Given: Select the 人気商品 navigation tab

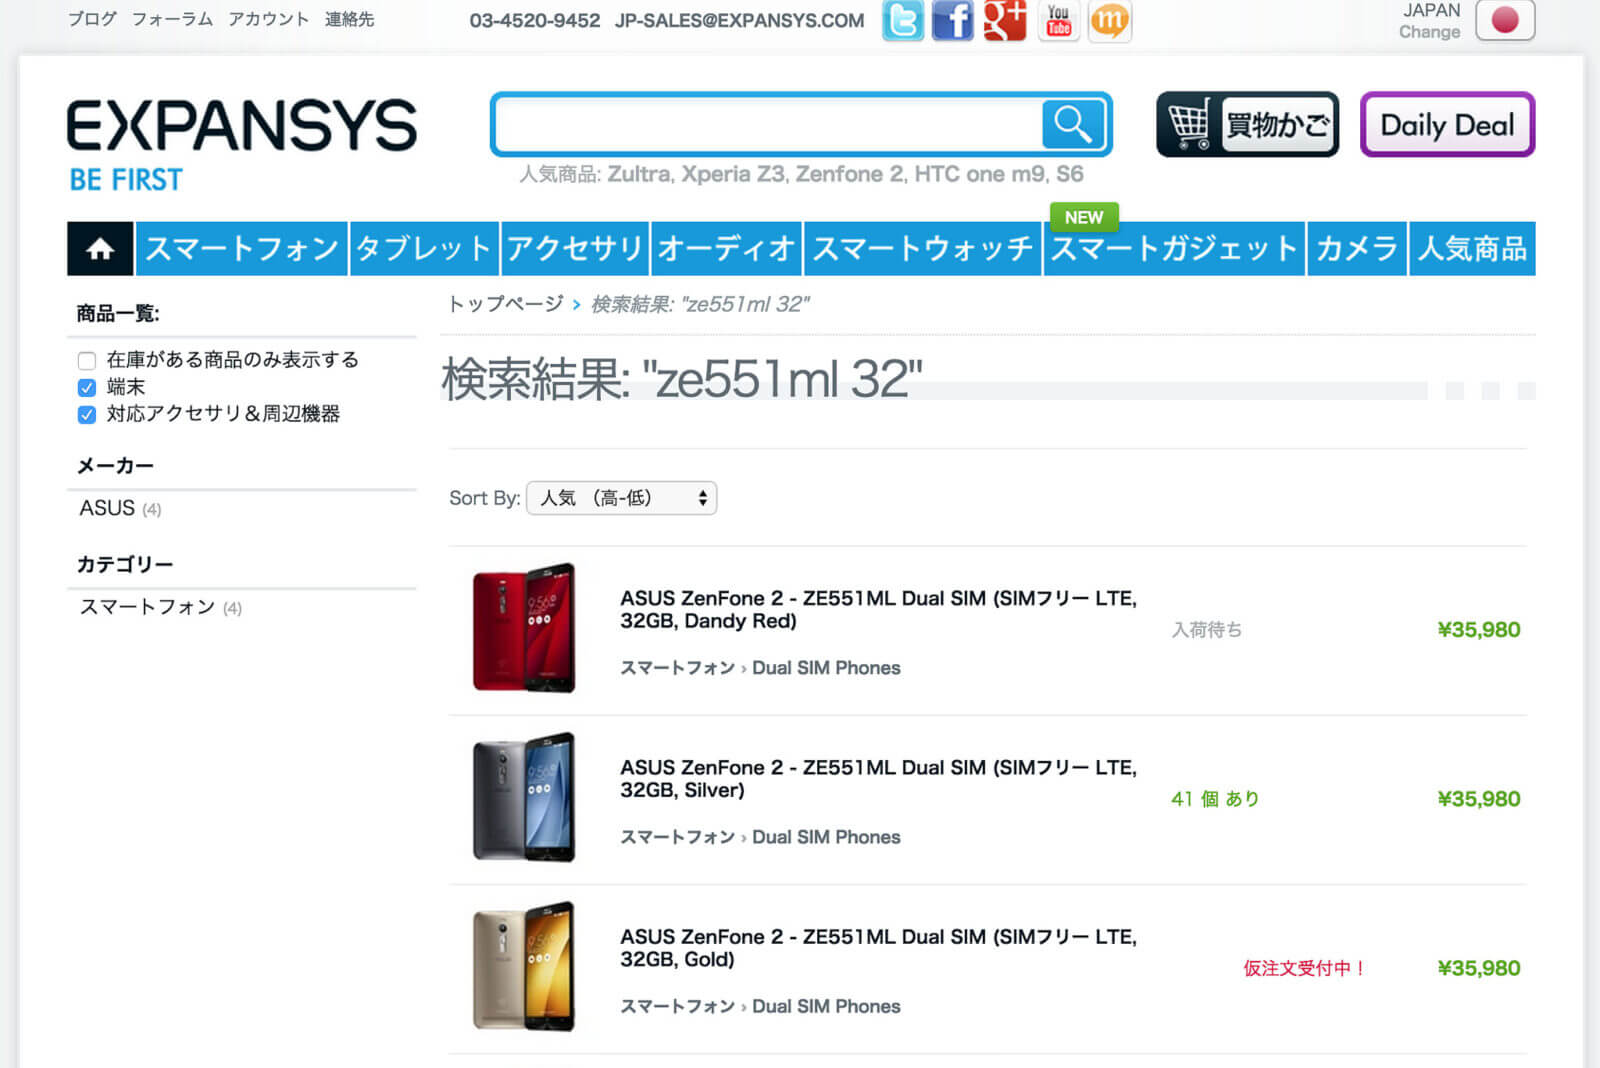Looking at the screenshot, I should 1472,248.
